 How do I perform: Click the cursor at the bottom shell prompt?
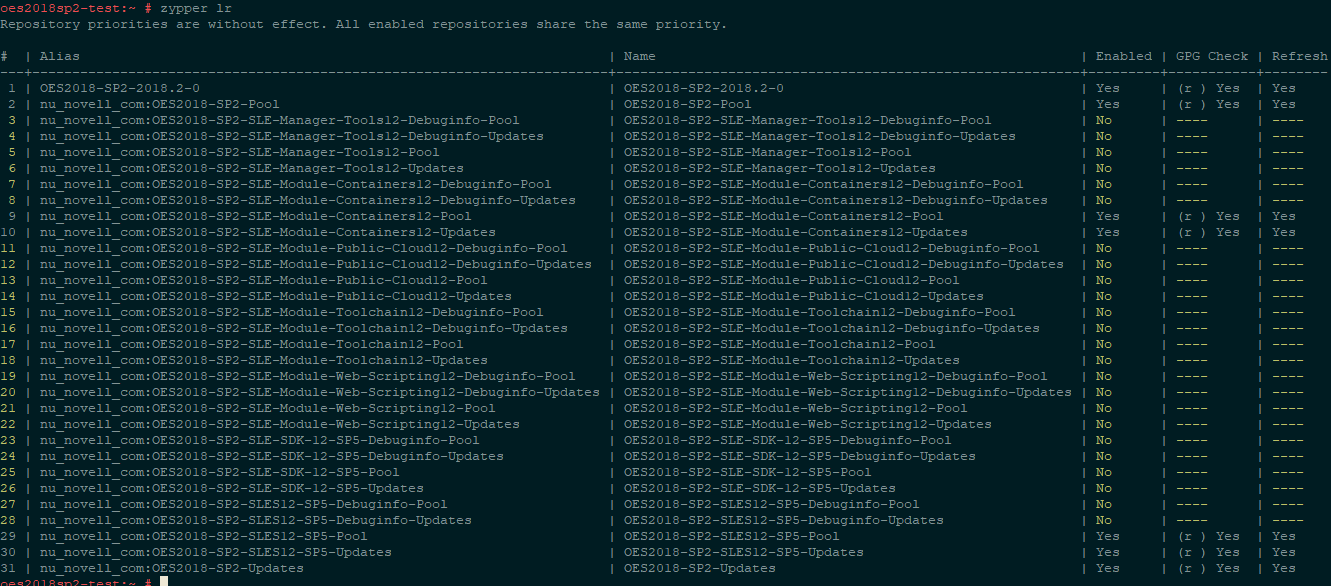click(163, 581)
